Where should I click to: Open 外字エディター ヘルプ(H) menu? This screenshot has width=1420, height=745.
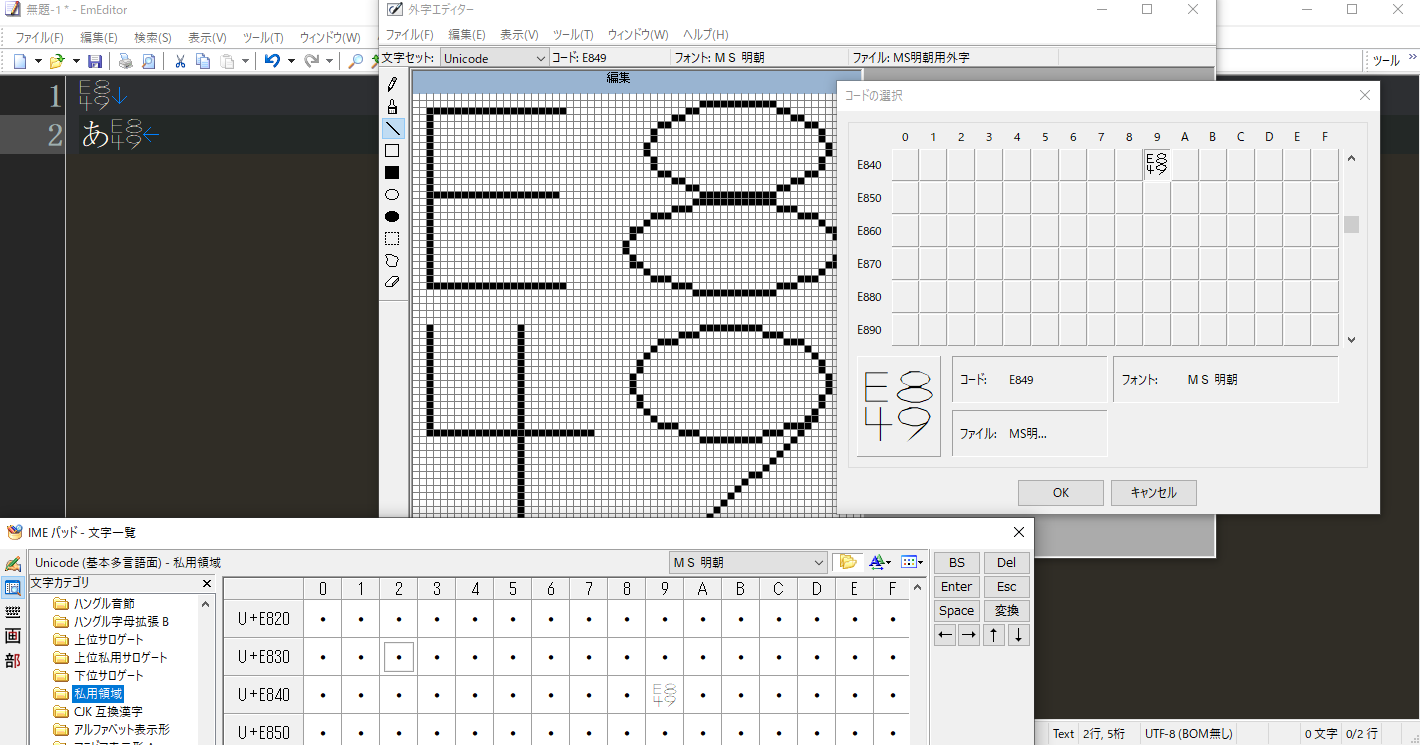coord(705,34)
